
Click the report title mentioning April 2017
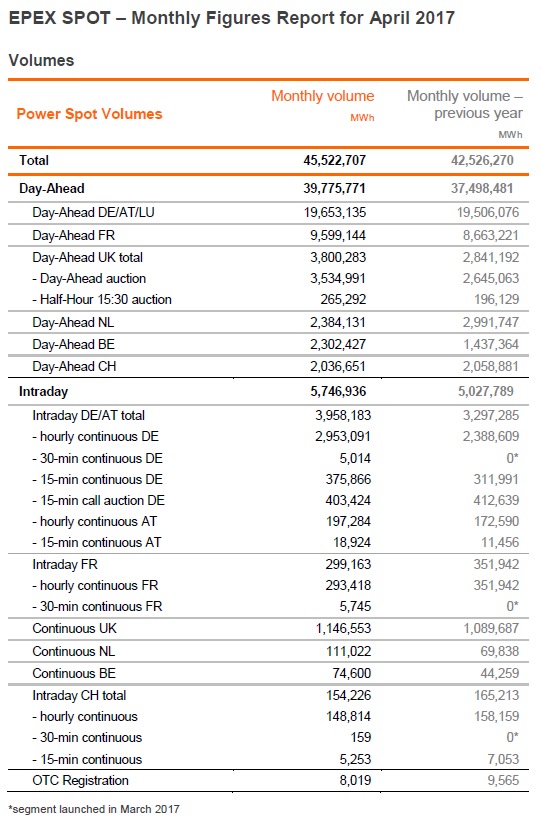[232, 18]
